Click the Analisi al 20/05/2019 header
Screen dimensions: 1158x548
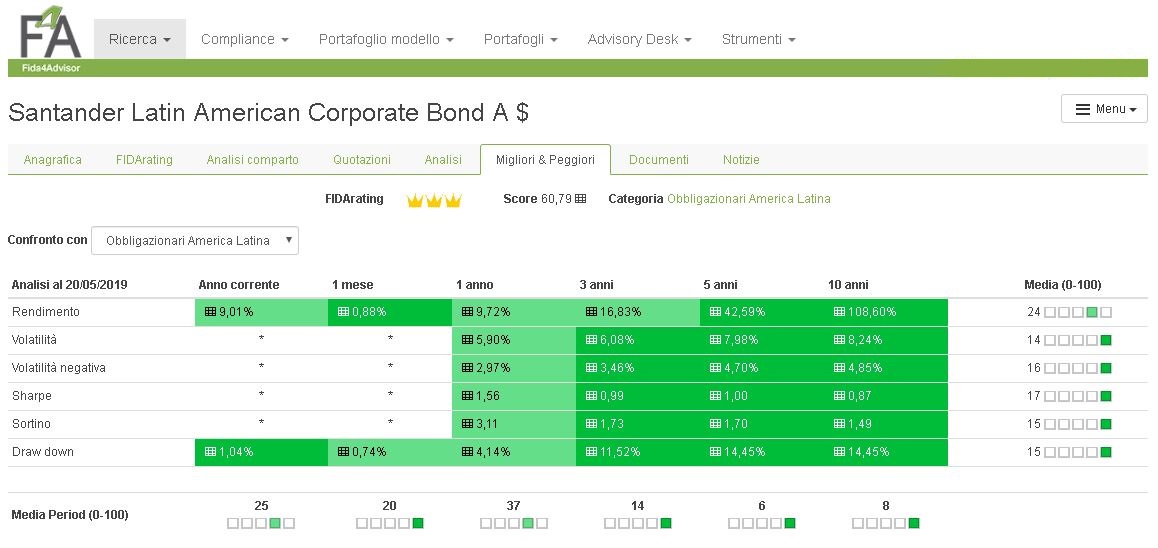pos(69,285)
